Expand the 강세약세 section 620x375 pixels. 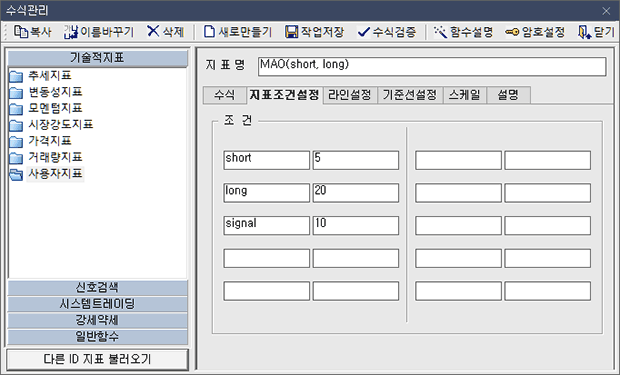[x=98, y=320]
